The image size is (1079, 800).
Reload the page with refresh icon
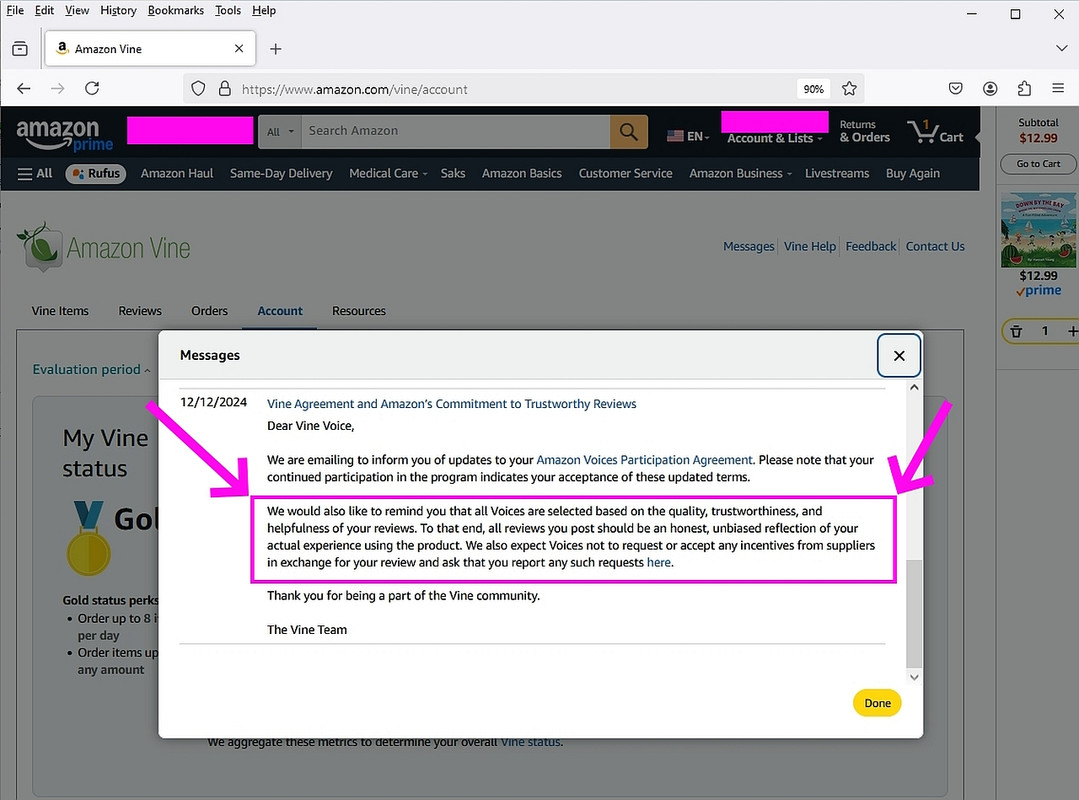click(x=92, y=88)
